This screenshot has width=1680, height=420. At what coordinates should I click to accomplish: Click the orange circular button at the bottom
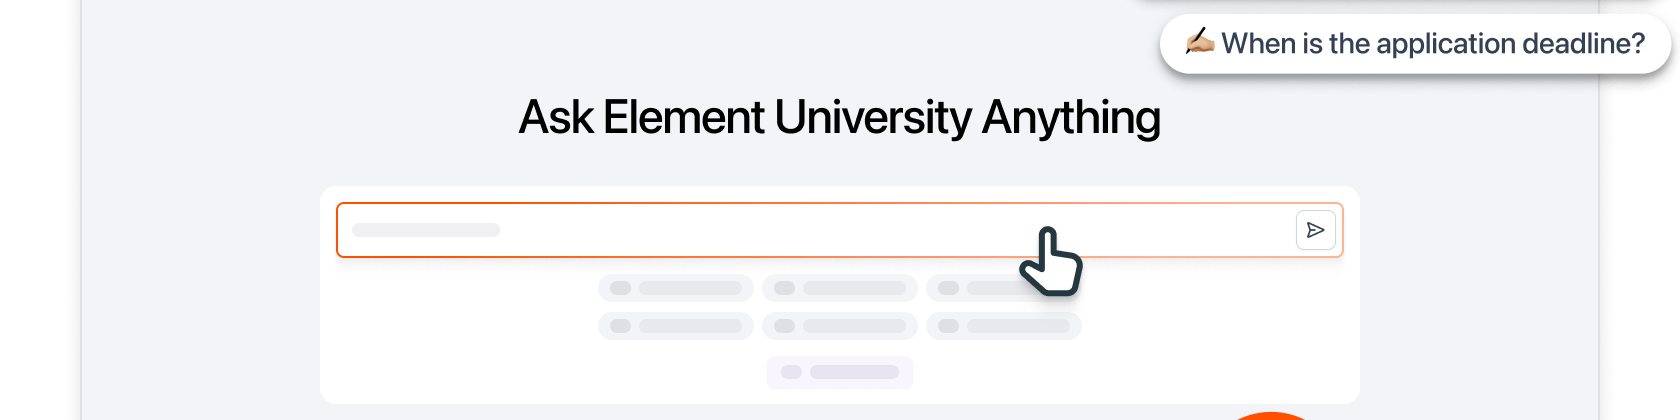(x=1270, y=415)
